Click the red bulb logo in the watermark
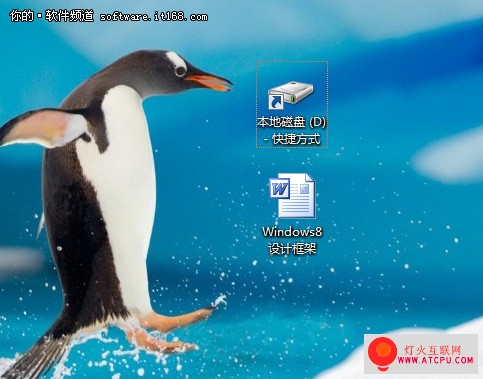This screenshot has height=379, width=483. coord(382,353)
